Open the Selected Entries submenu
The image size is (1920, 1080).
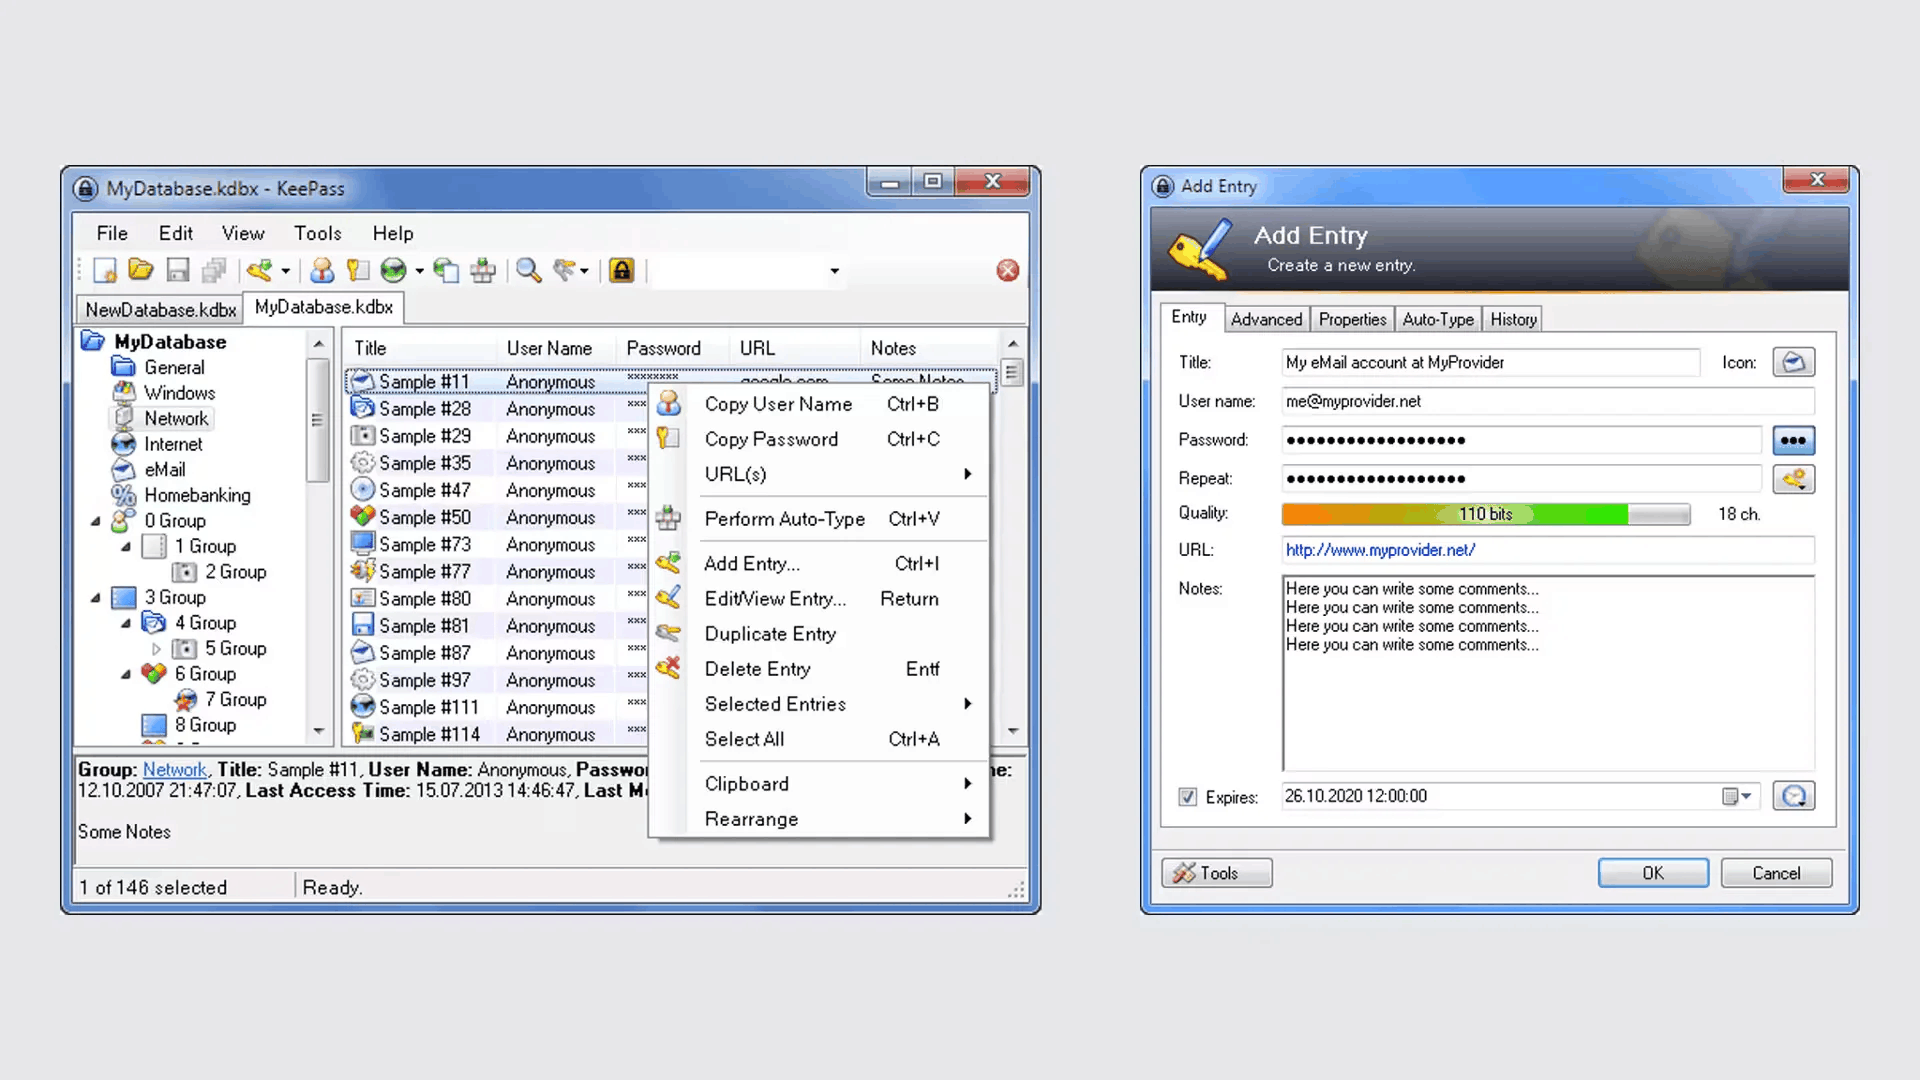[820, 704]
